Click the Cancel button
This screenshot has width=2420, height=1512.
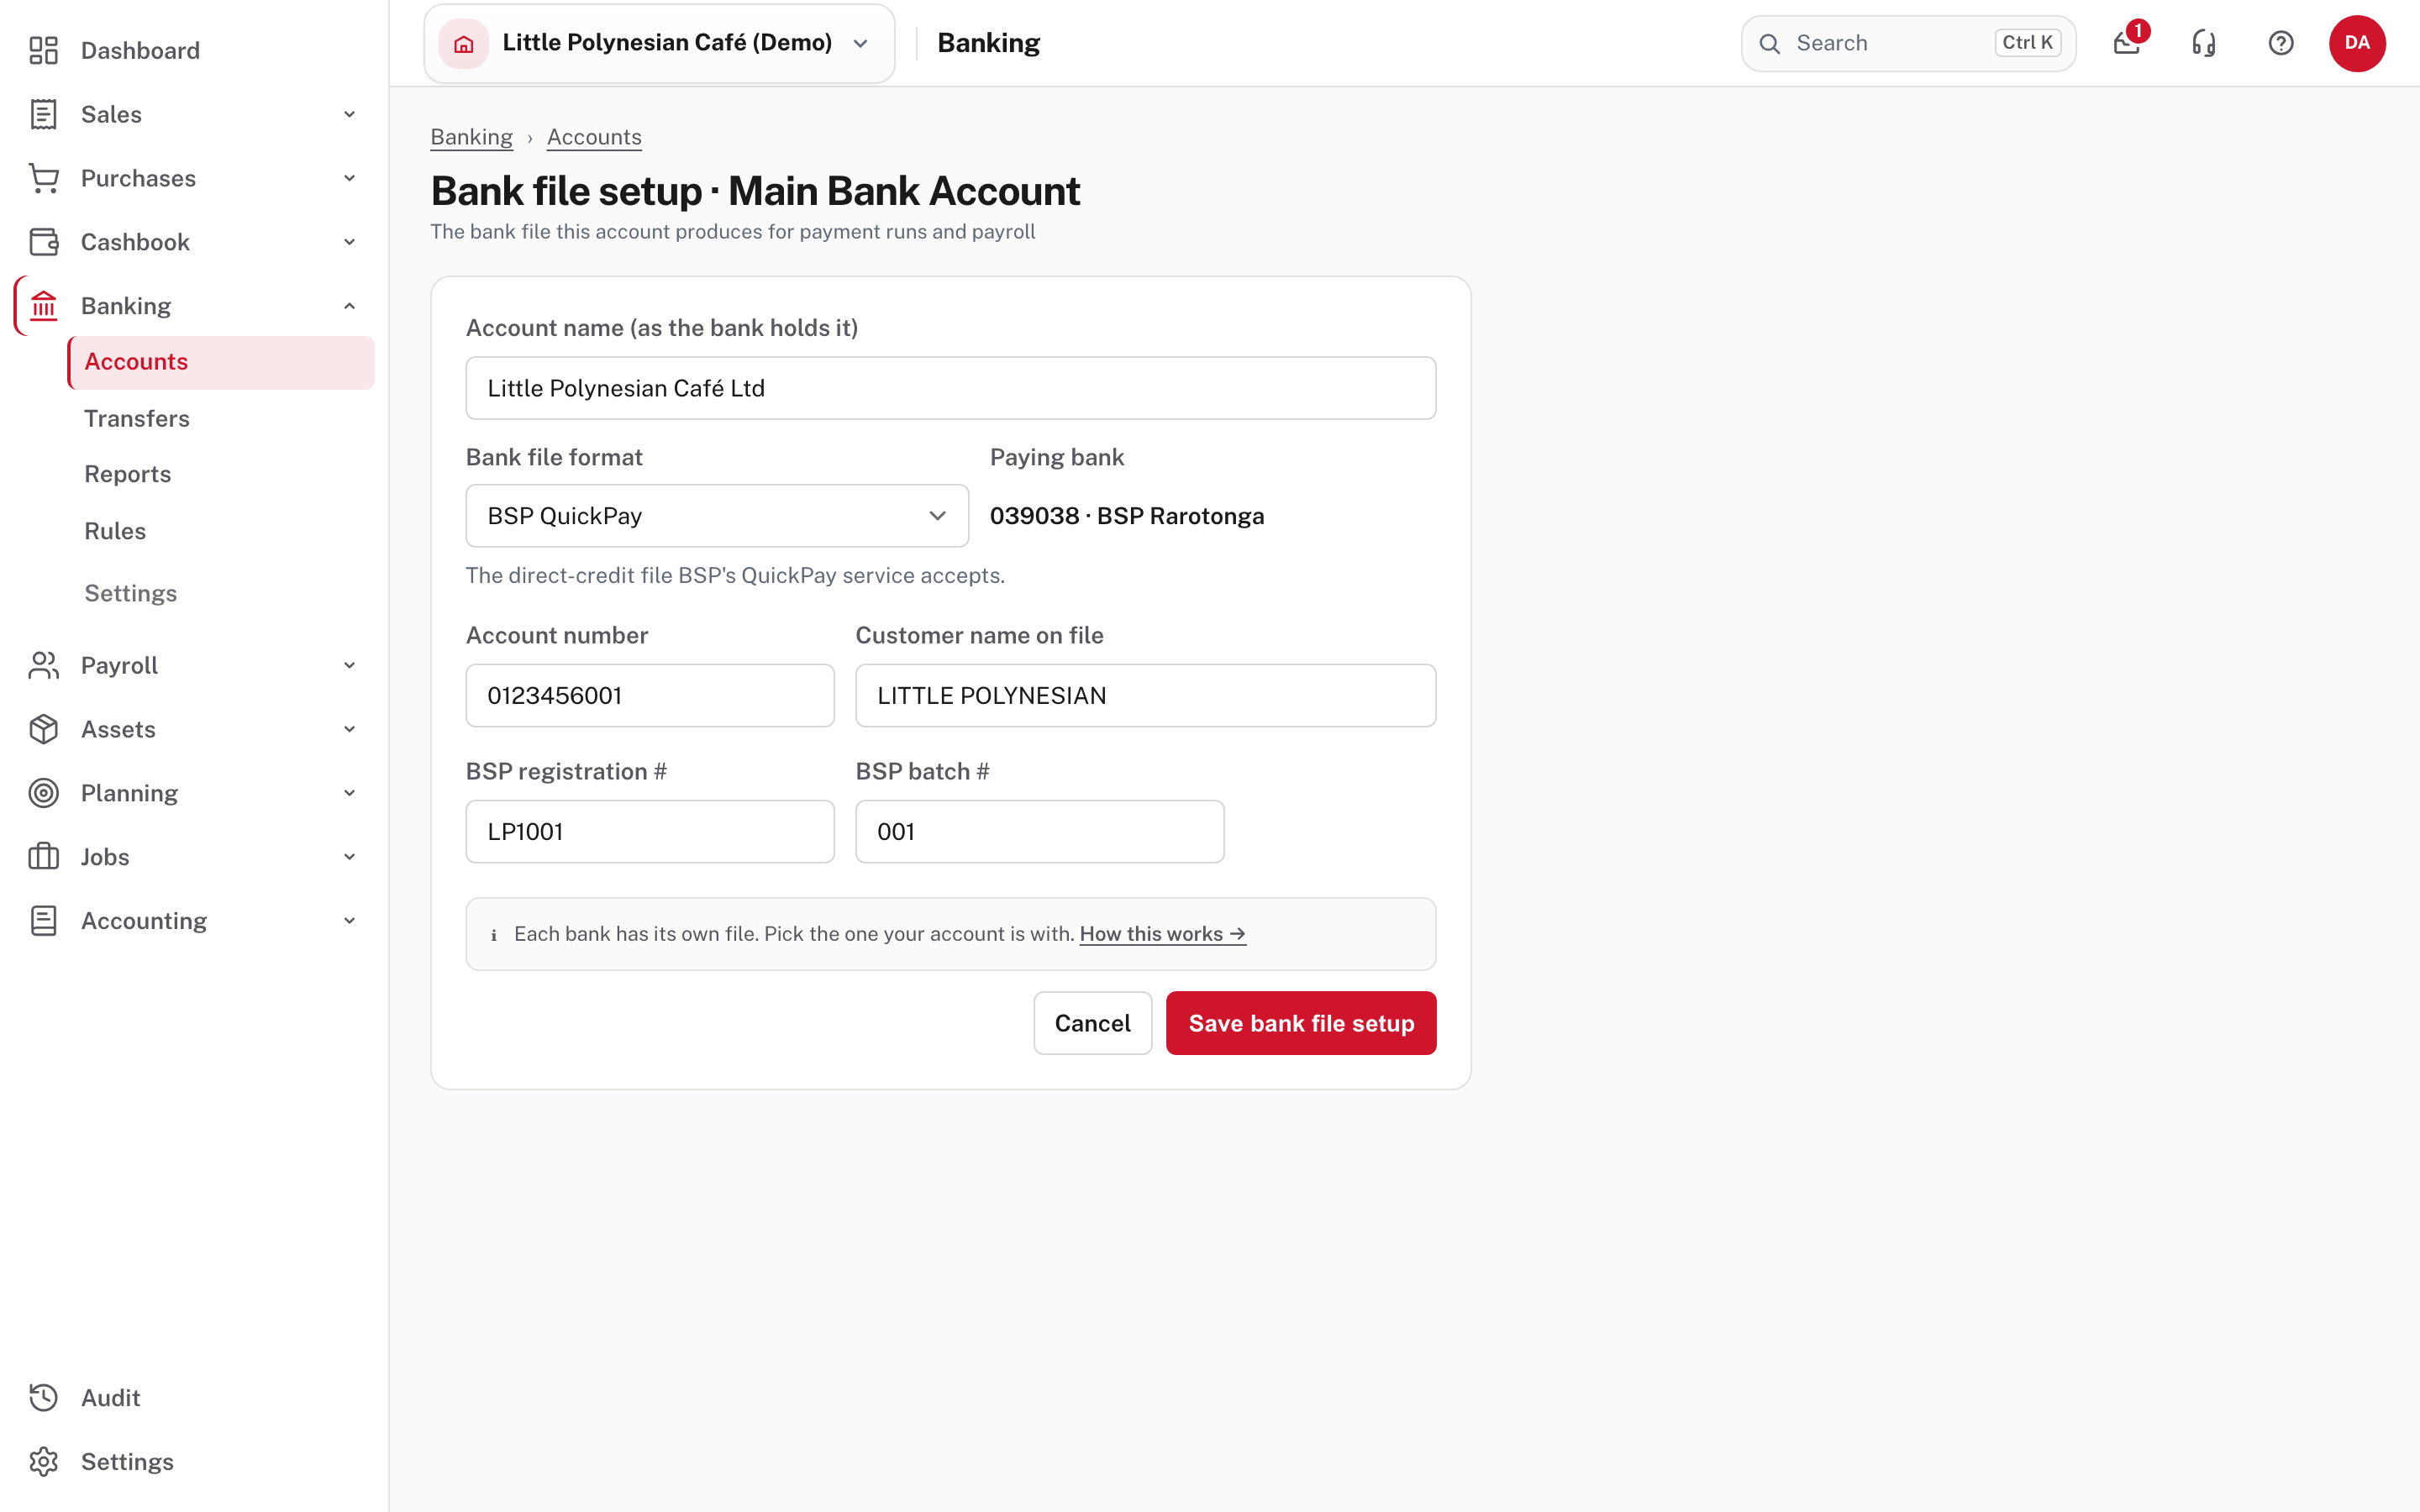[x=1092, y=1023]
